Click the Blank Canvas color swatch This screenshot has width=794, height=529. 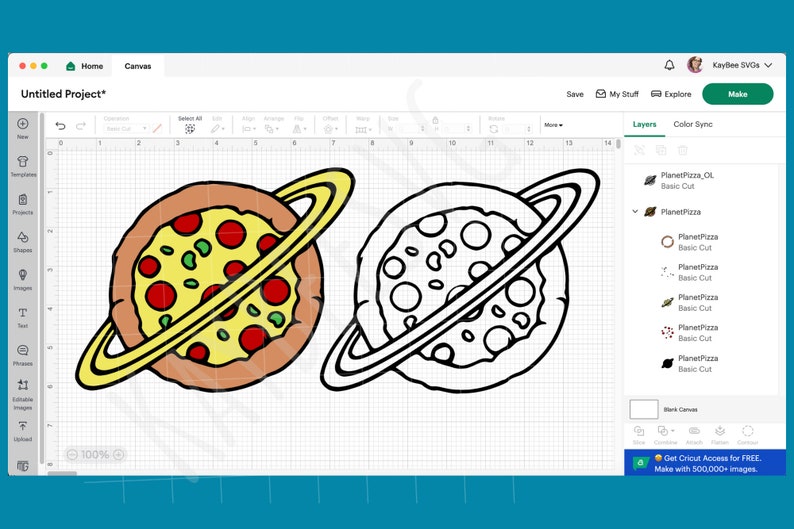tap(644, 409)
